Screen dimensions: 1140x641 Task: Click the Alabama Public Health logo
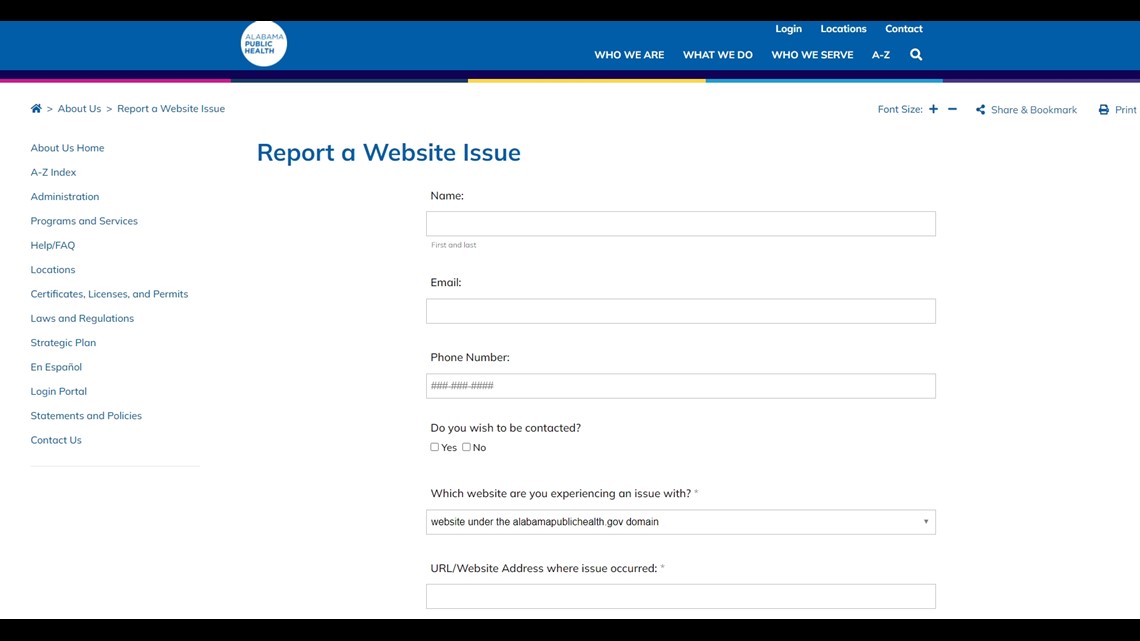[264, 44]
